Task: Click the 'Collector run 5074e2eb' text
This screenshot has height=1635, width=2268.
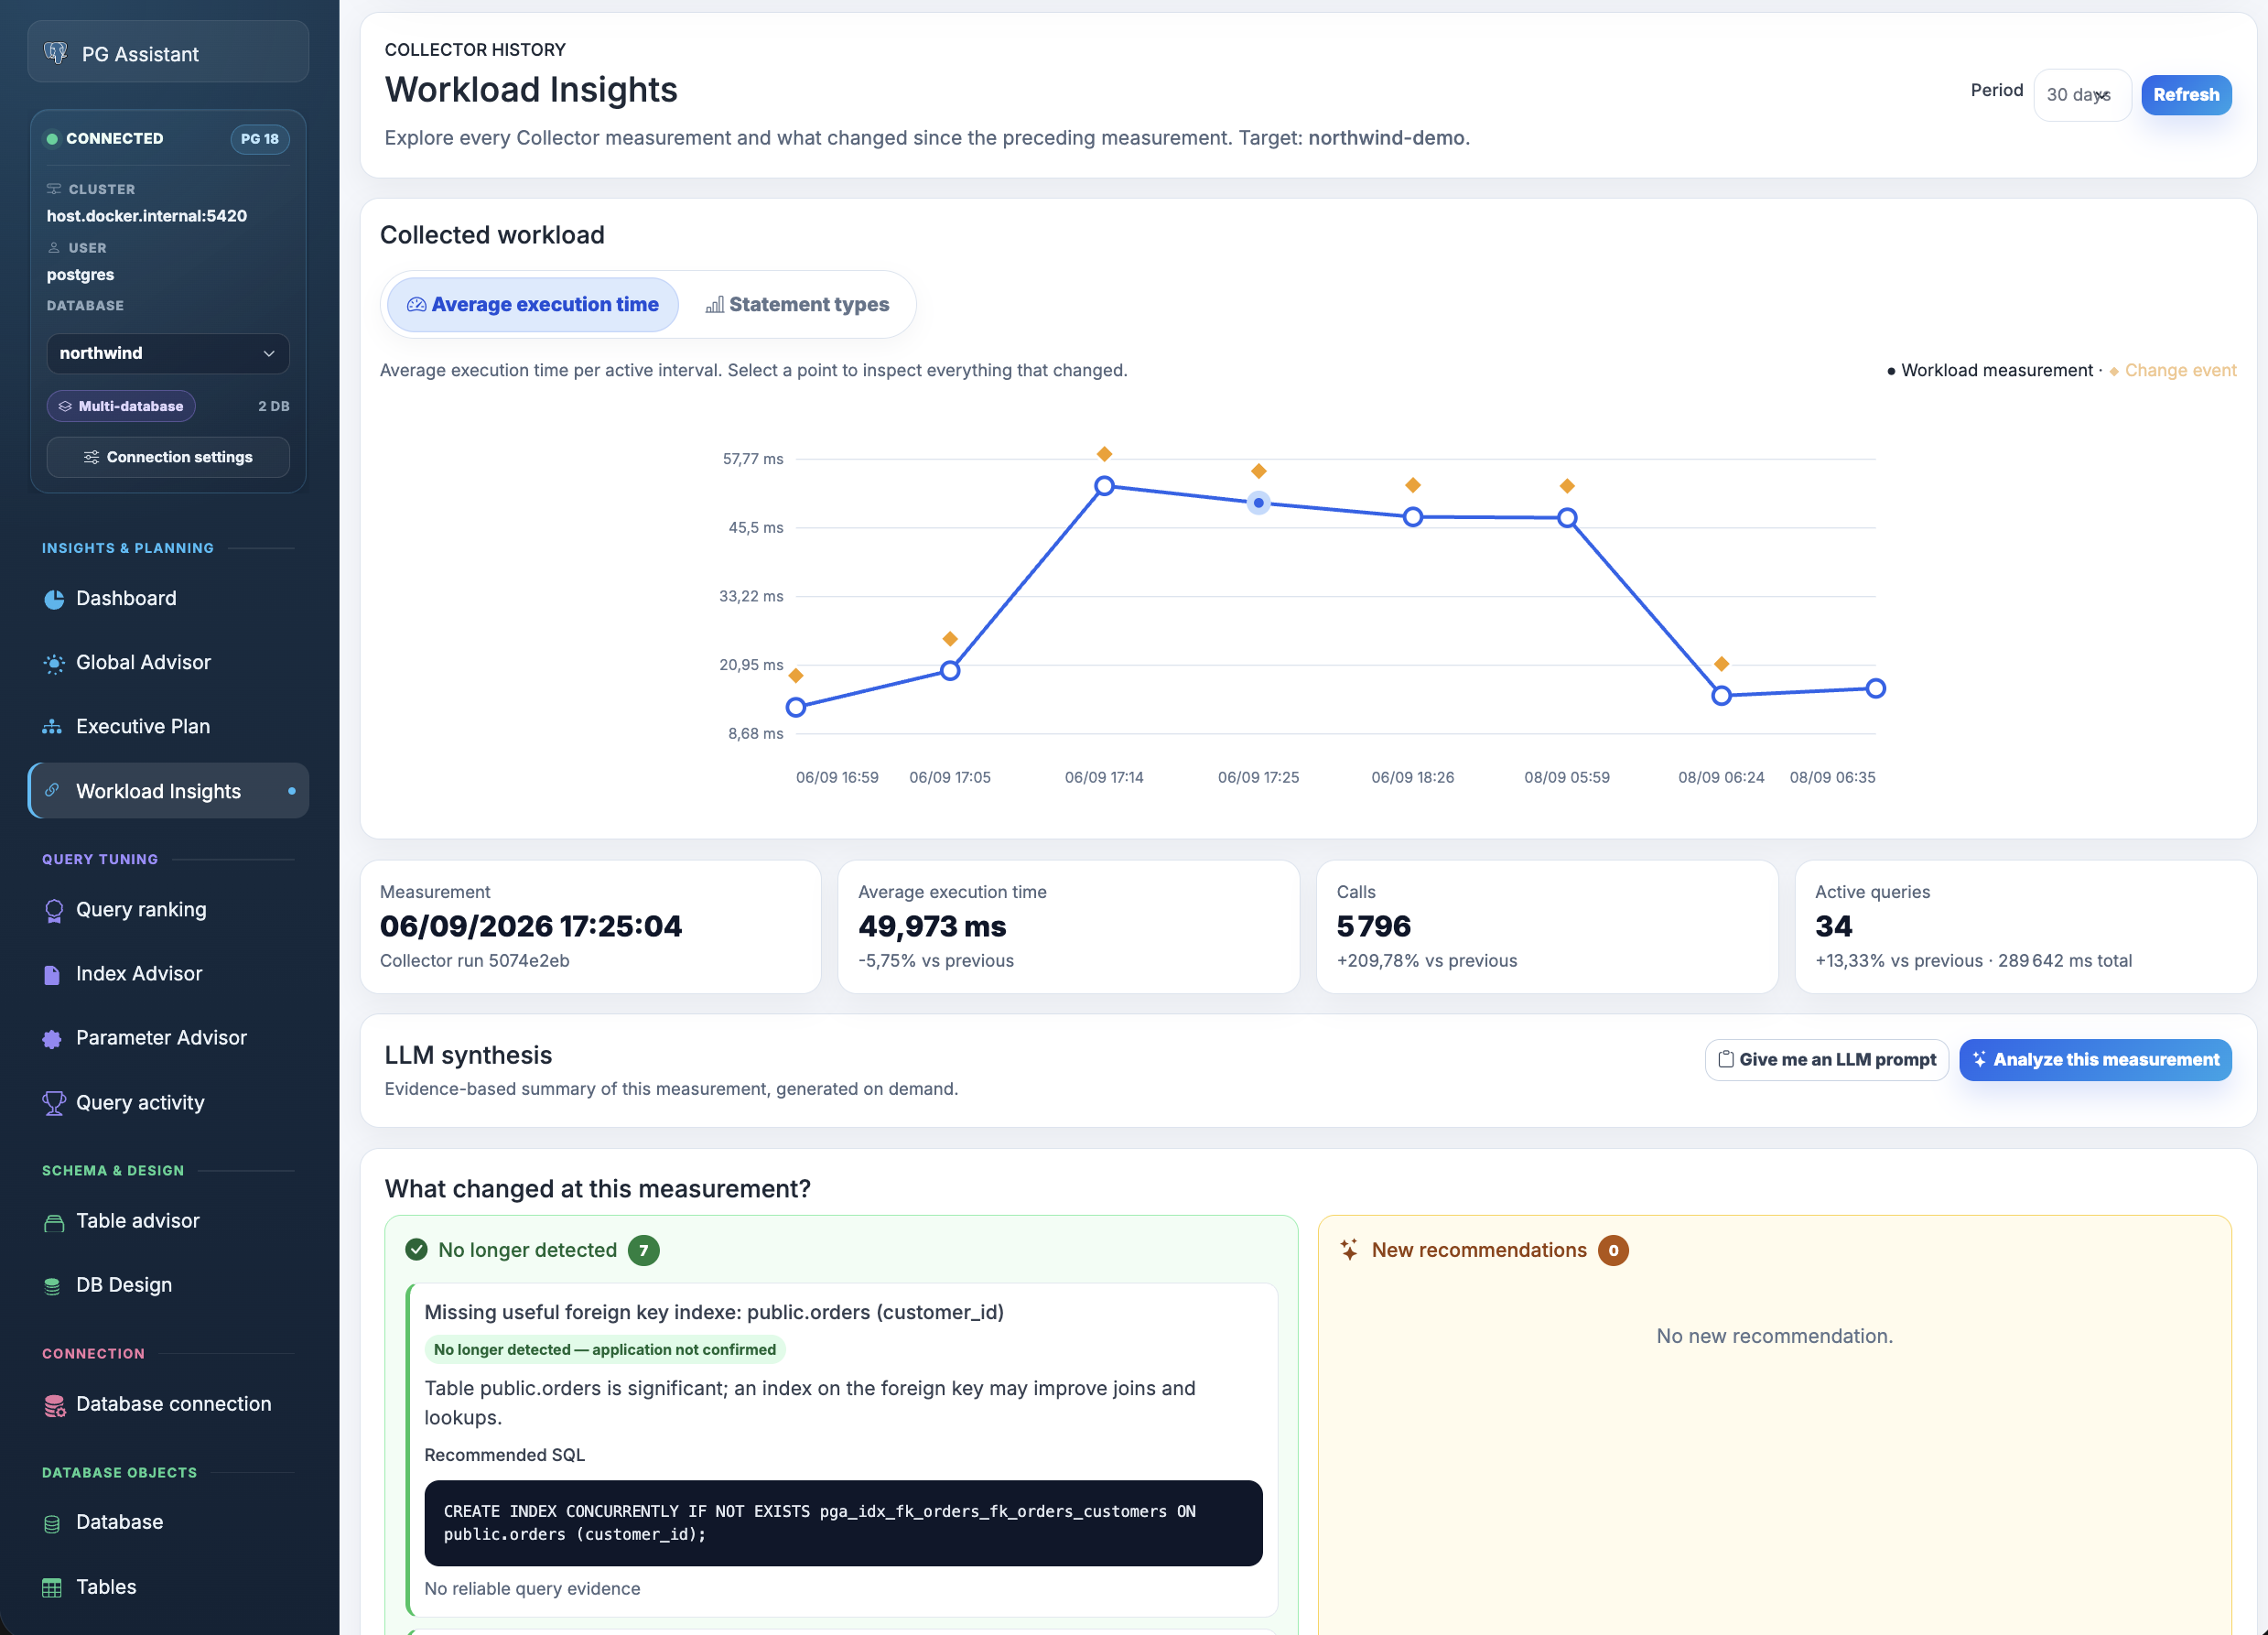Action: tap(475, 961)
